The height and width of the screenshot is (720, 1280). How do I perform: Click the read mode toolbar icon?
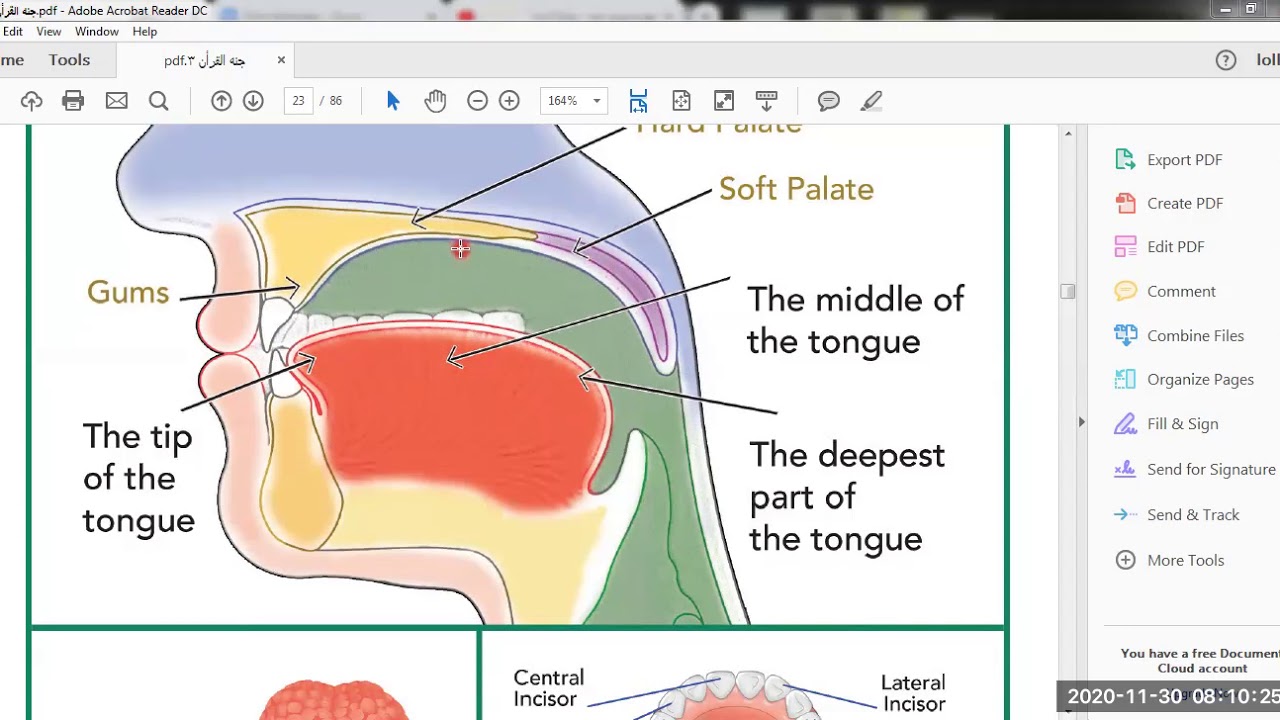click(767, 101)
